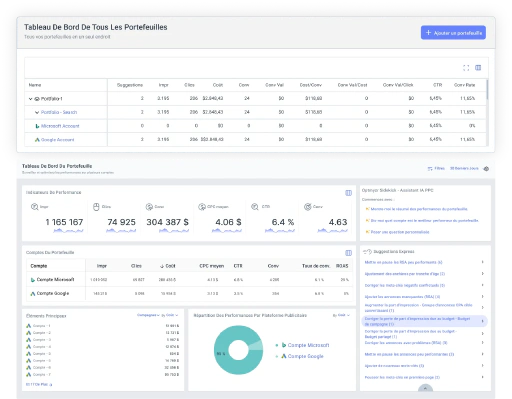This screenshot has height=399, width=512.
Task: Expand arrow for Ajouter les annonces manquantes (RSA)
Action: click(483, 296)
